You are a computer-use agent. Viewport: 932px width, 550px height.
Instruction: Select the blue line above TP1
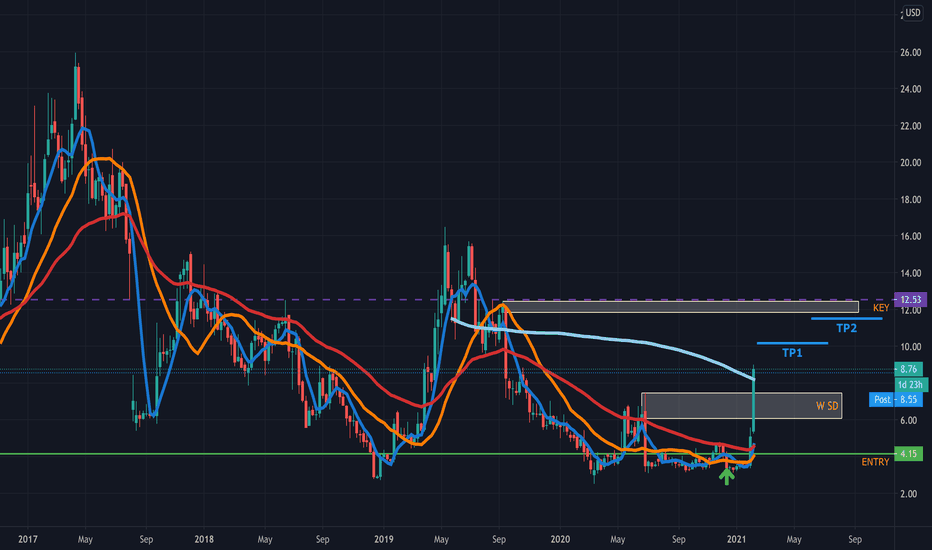[x=792, y=343]
